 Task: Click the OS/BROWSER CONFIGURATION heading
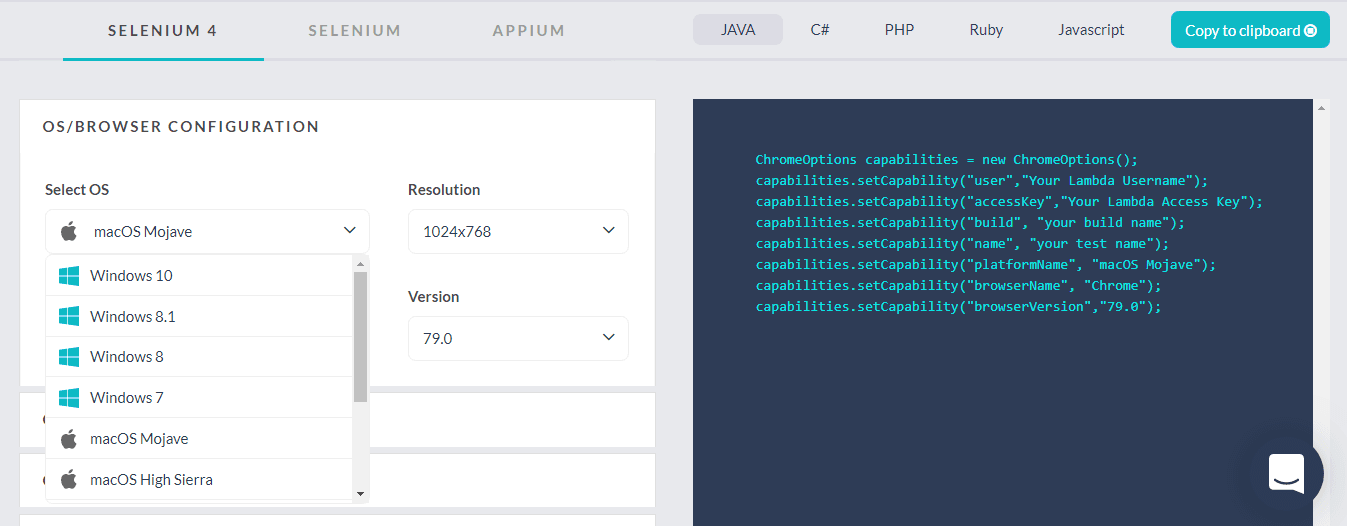coord(181,127)
